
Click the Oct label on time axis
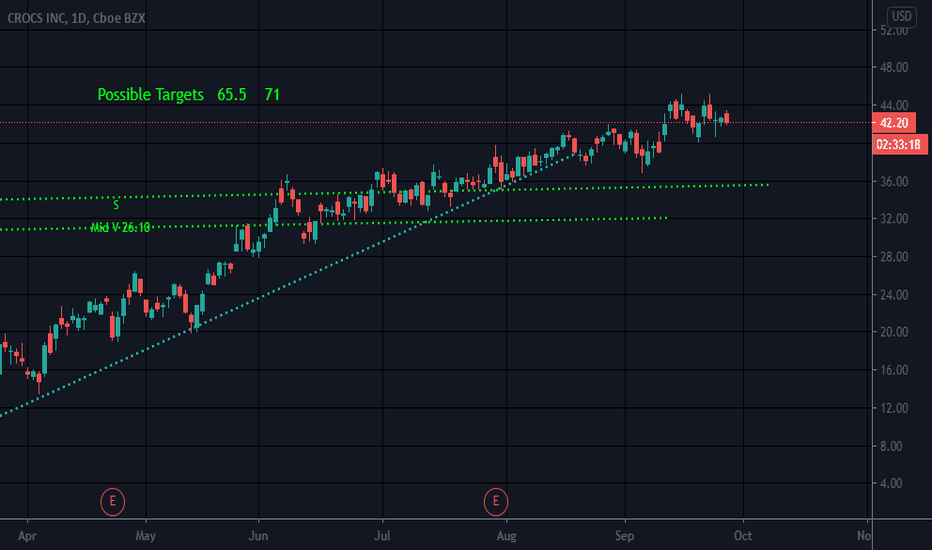pos(743,536)
